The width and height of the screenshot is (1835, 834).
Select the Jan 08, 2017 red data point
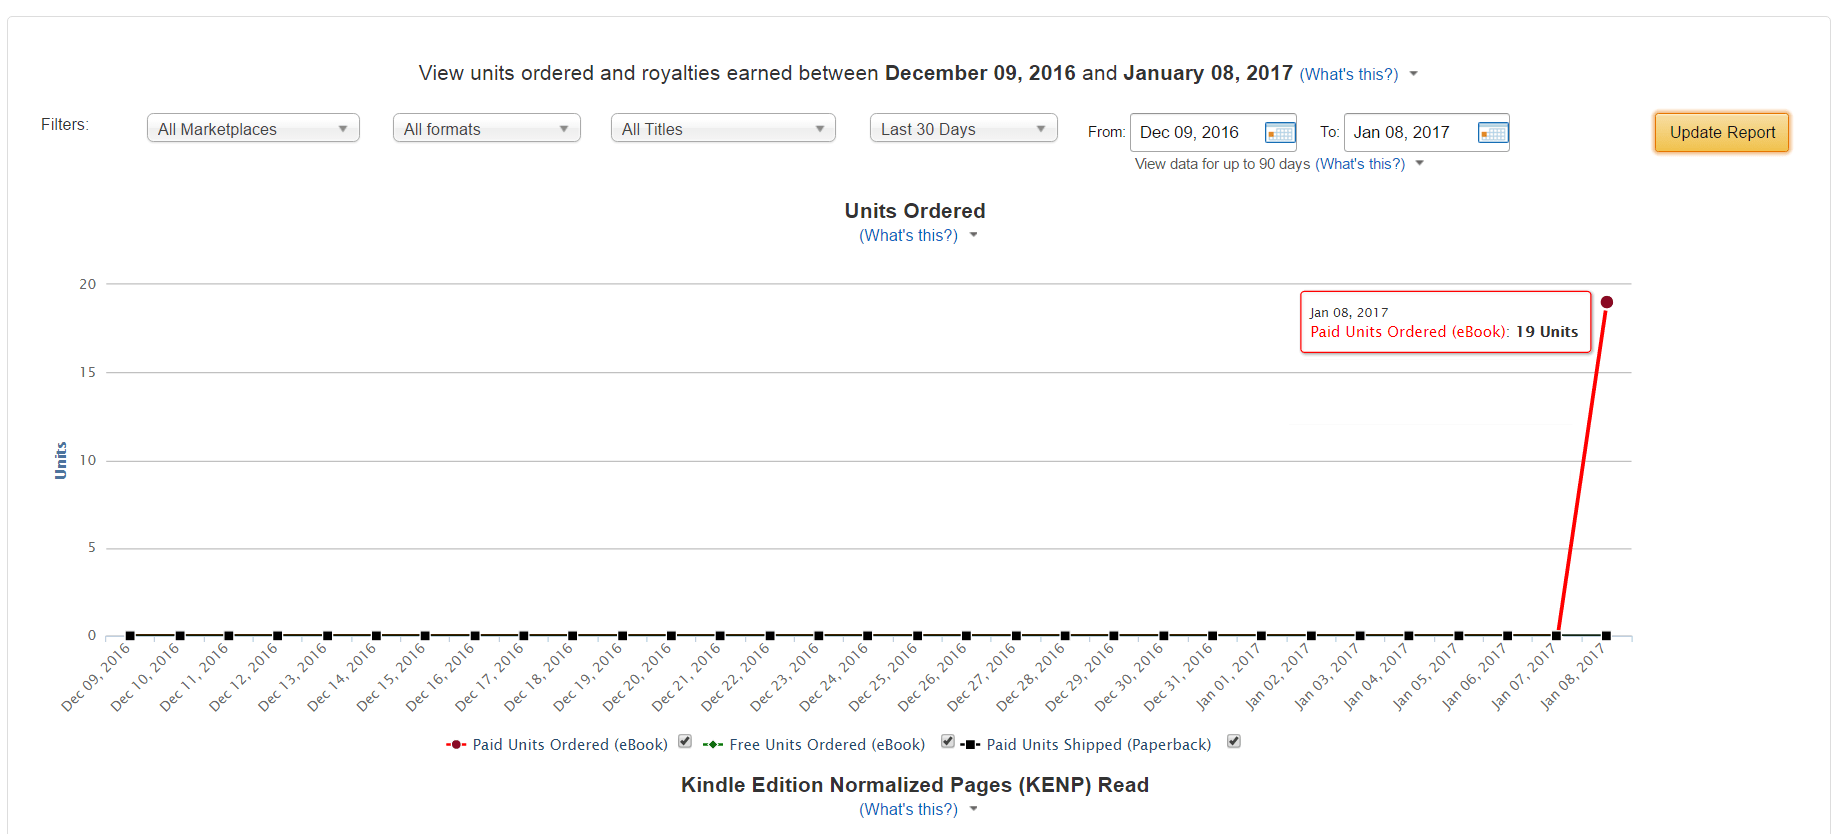point(1607,302)
